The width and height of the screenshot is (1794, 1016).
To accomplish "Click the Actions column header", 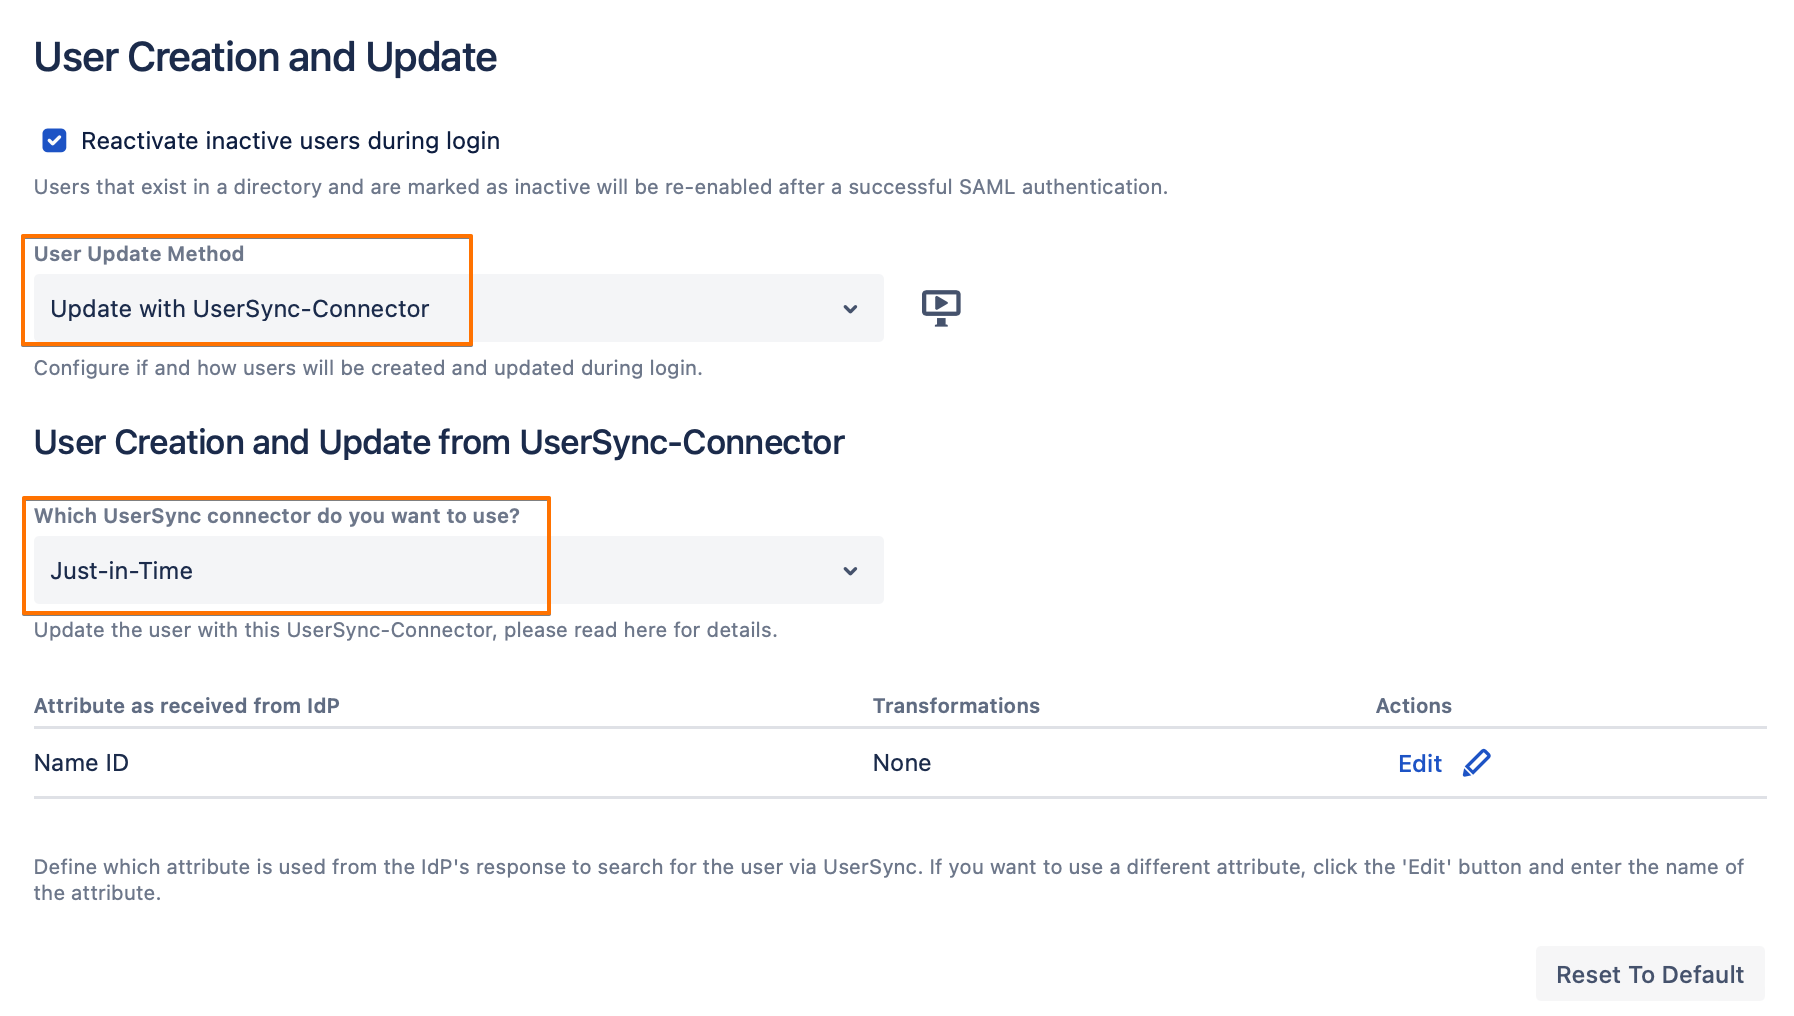I will coord(1413,706).
